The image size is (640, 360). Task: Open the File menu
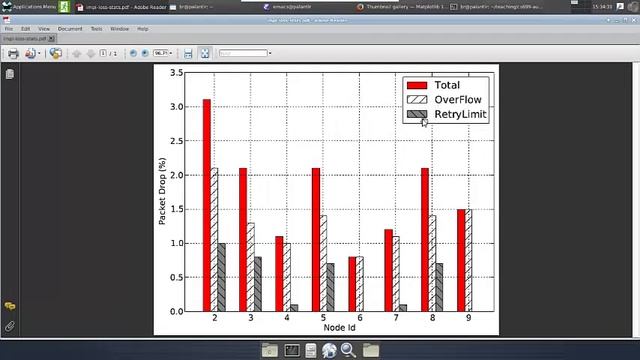[9, 29]
